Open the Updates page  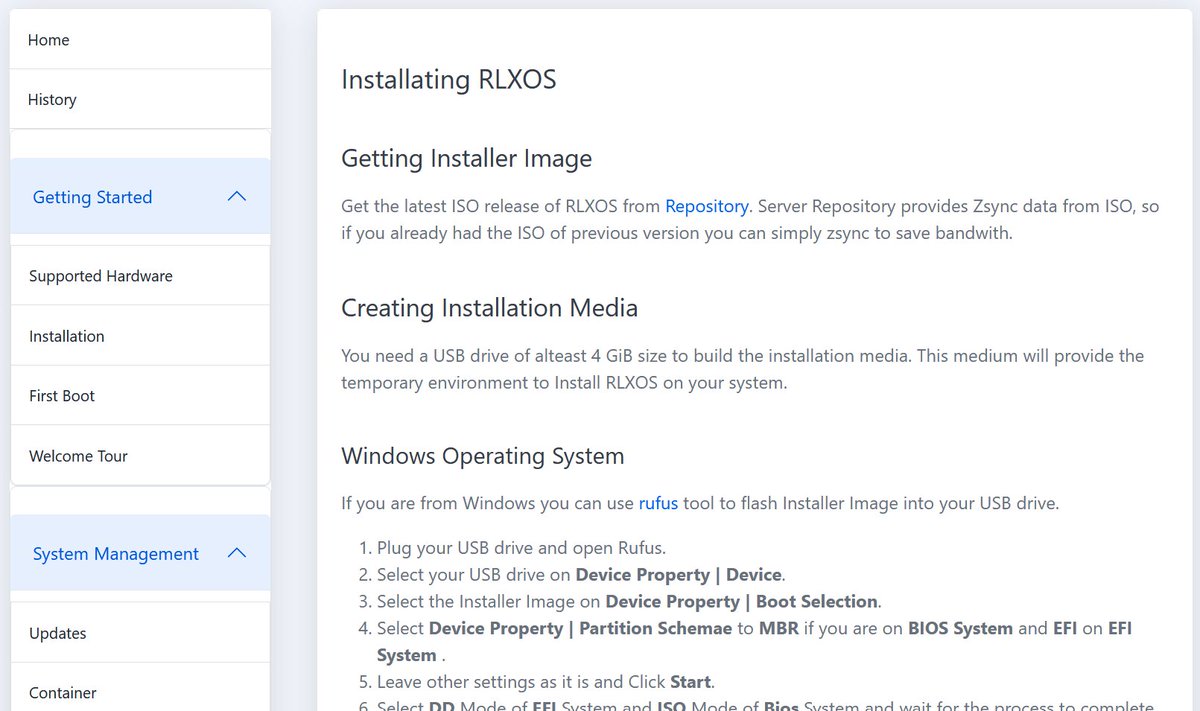(57, 632)
